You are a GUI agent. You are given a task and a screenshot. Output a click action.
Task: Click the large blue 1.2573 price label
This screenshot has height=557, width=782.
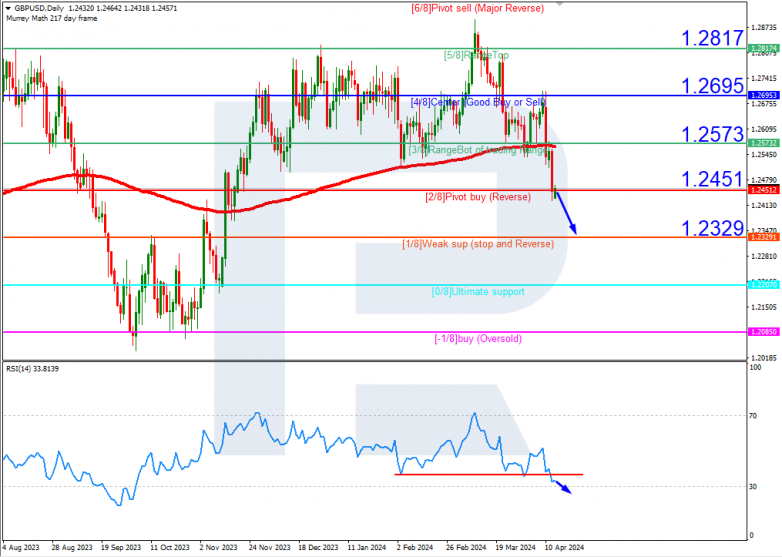[x=712, y=134]
